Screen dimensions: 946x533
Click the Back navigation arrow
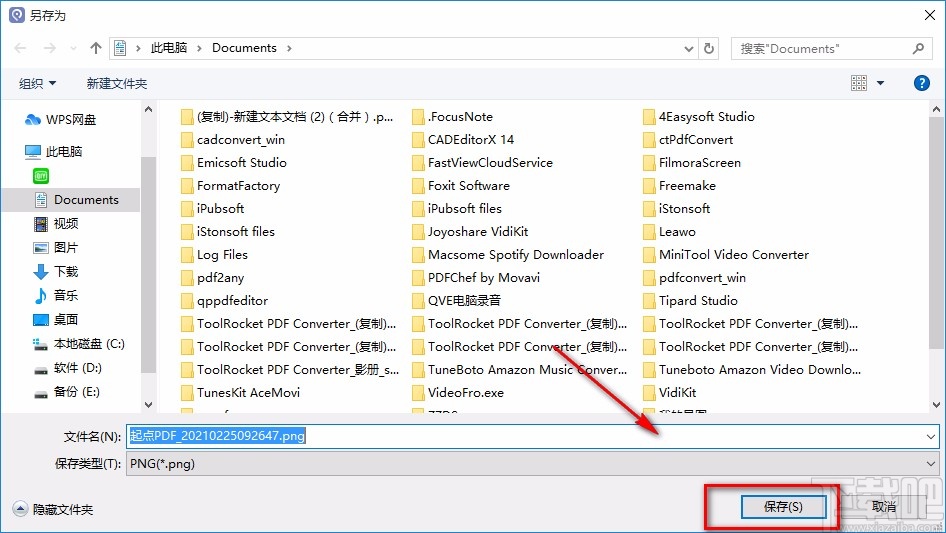point(20,48)
